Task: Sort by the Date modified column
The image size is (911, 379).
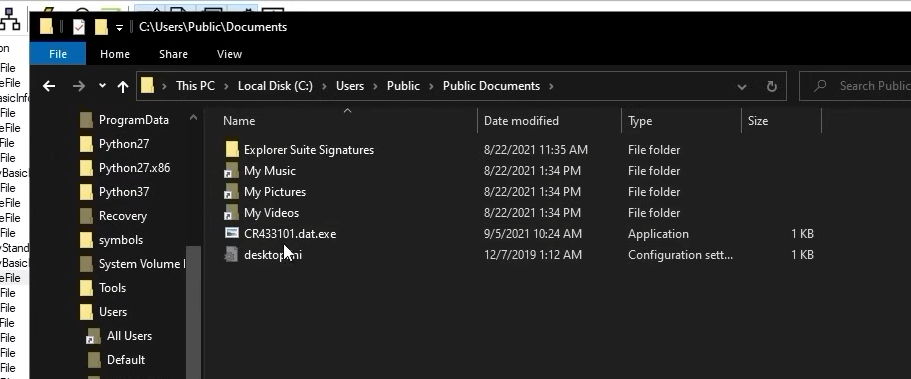Action: pos(521,121)
